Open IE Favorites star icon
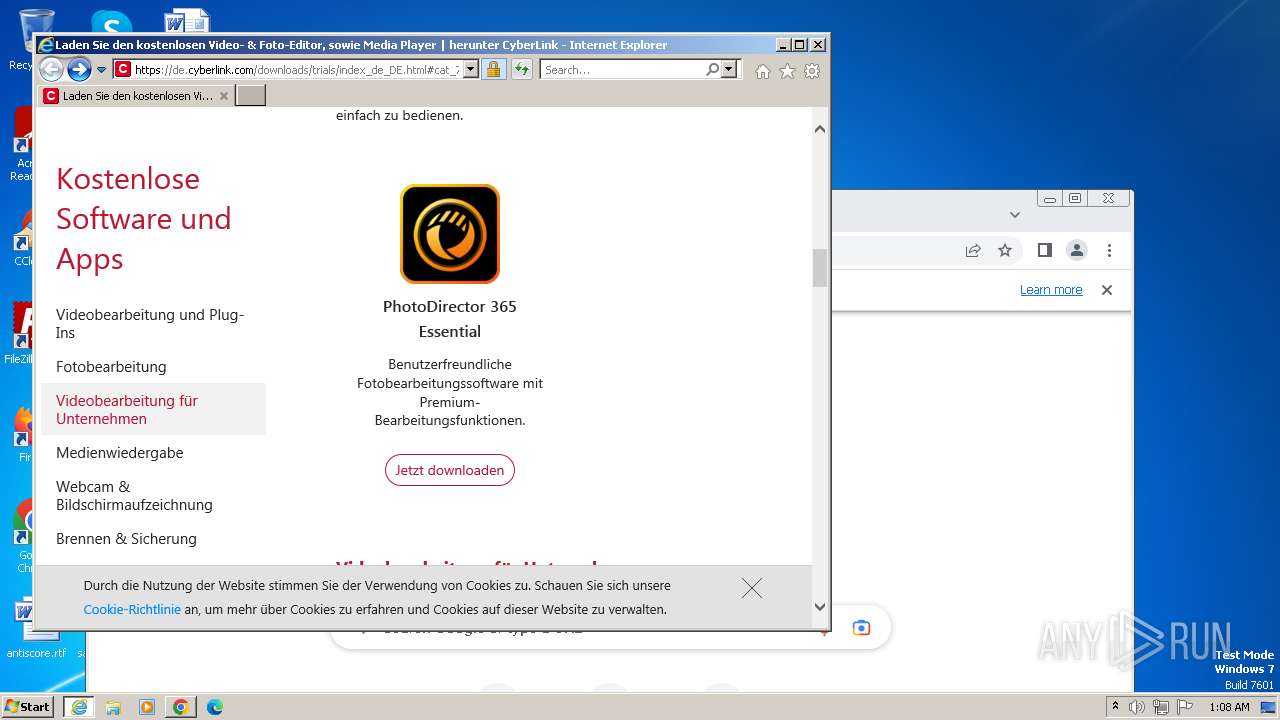 point(787,71)
